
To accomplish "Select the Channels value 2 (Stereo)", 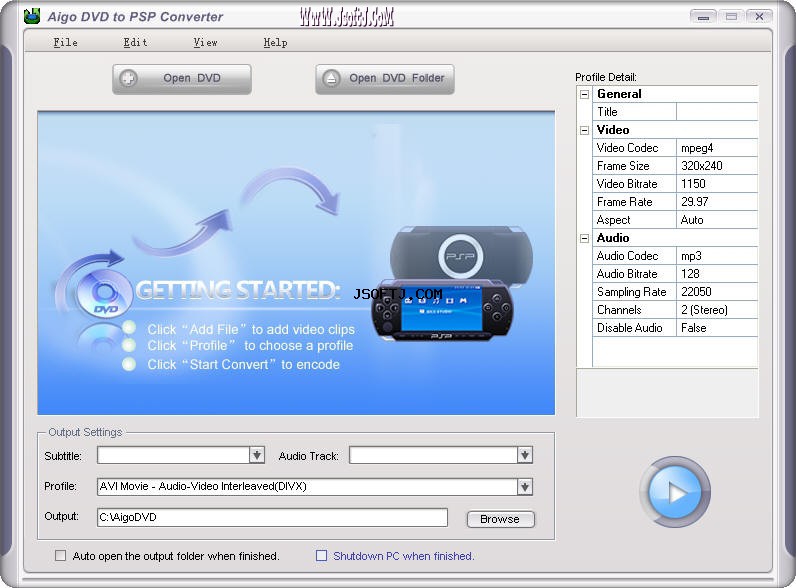I will 717,310.
